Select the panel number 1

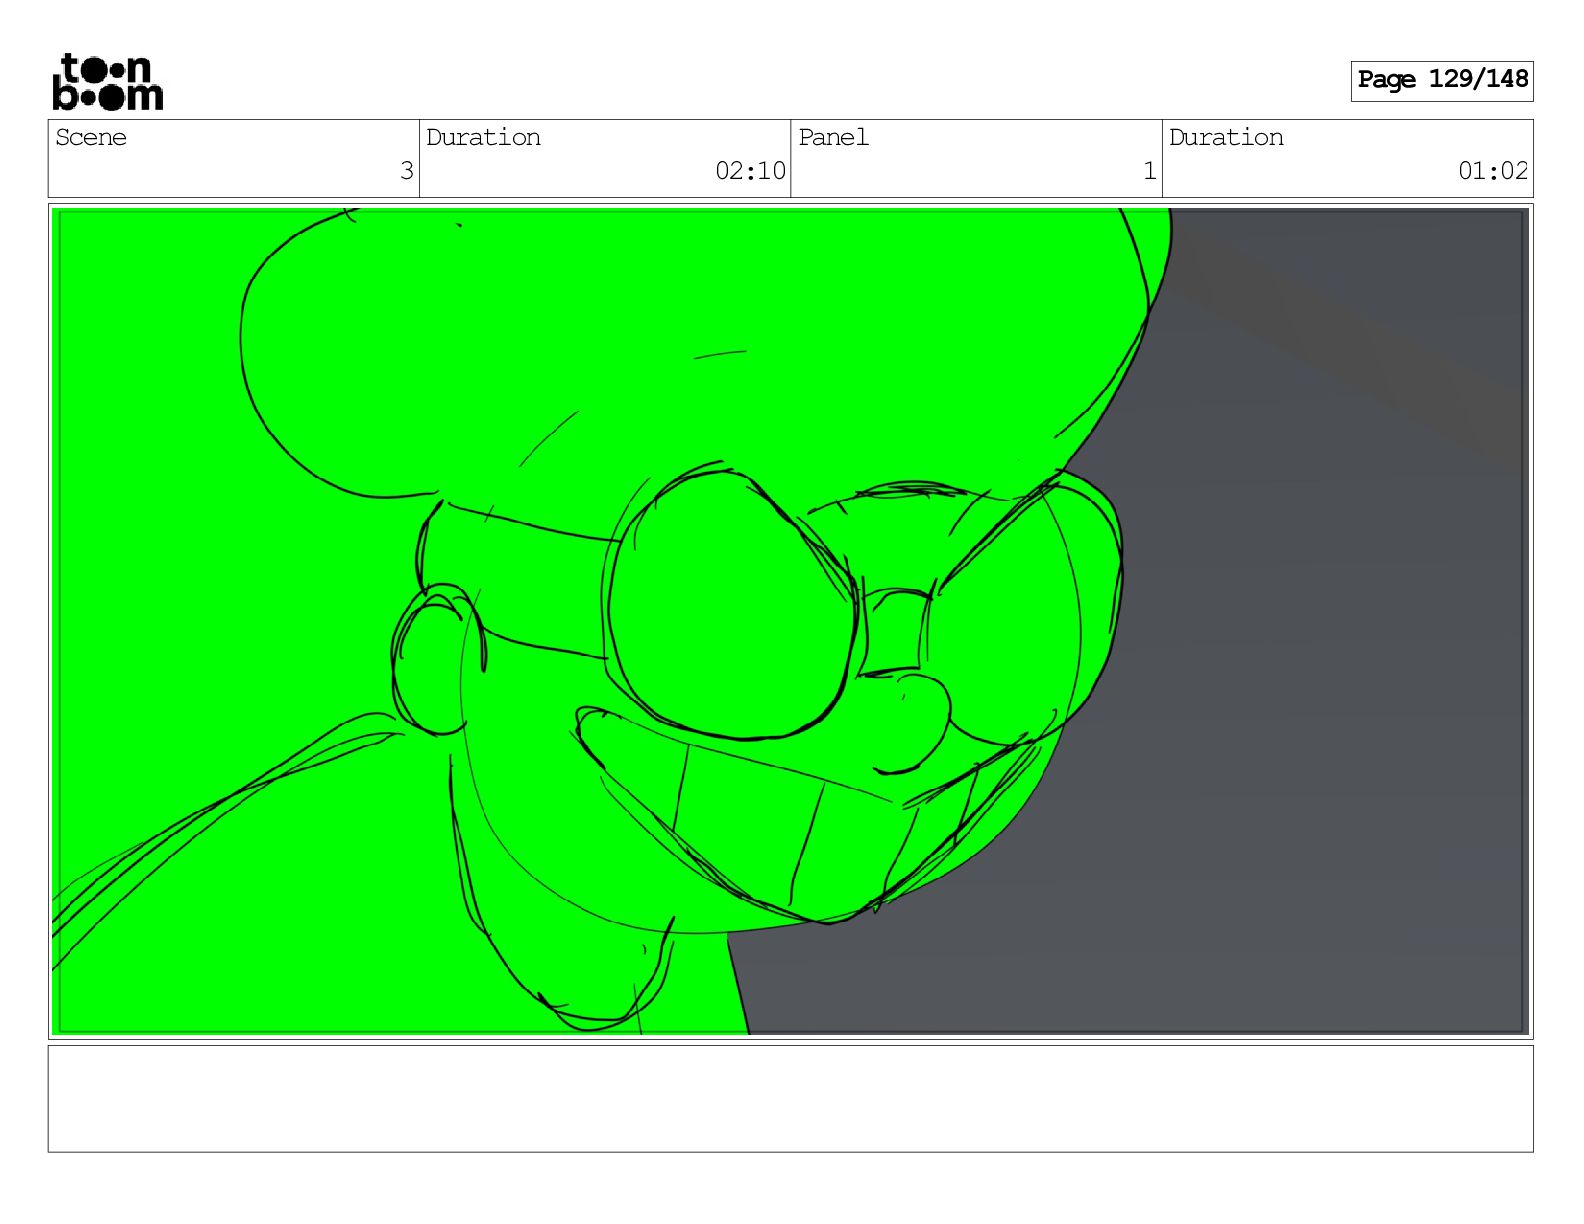1150,171
